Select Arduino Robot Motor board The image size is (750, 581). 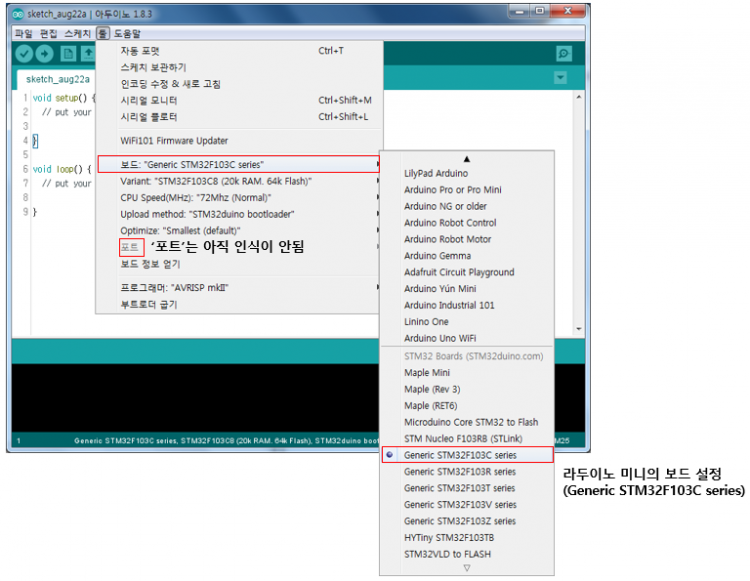pos(467,239)
